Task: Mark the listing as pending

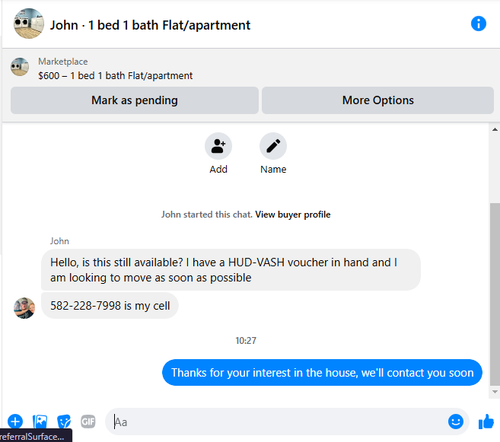Action: click(135, 100)
